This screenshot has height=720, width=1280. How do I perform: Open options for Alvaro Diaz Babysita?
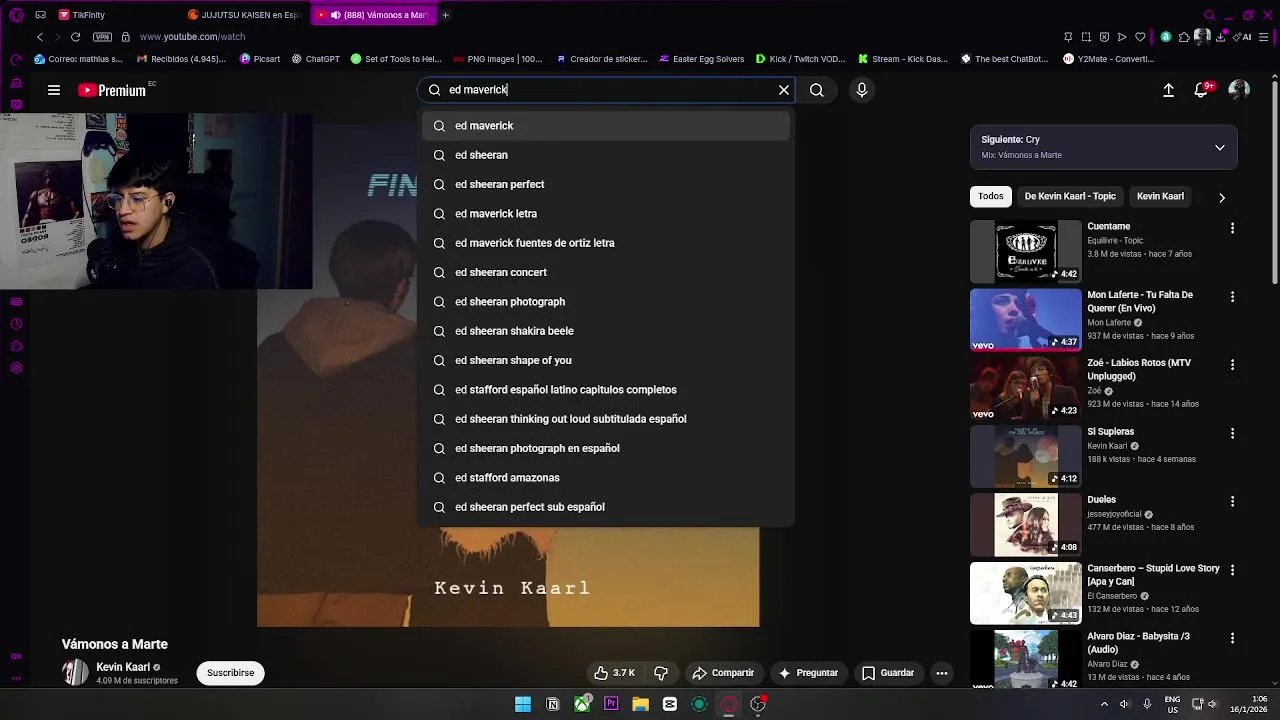(x=1232, y=638)
